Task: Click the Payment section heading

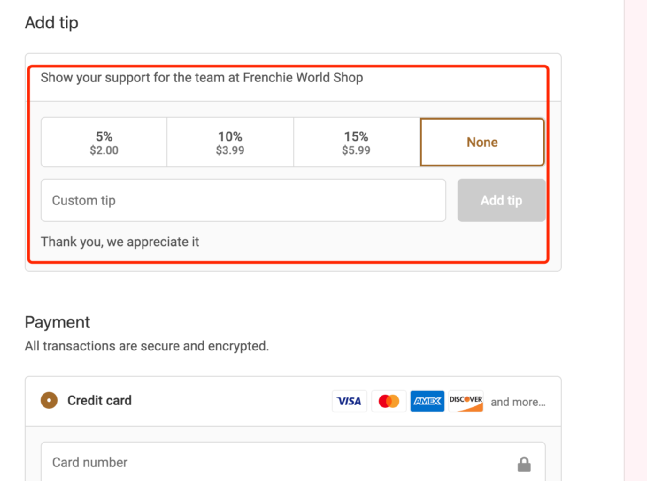Action: 57,322
